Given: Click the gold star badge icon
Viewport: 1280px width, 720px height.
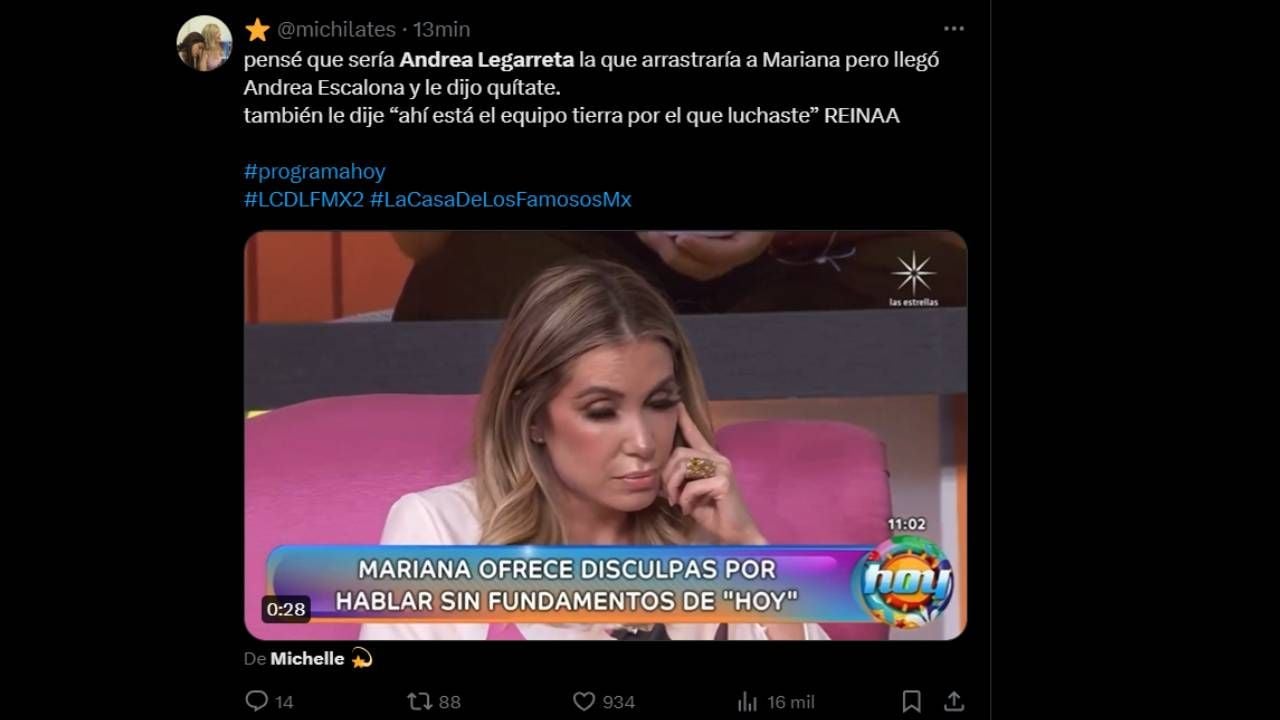Looking at the screenshot, I should [257, 29].
